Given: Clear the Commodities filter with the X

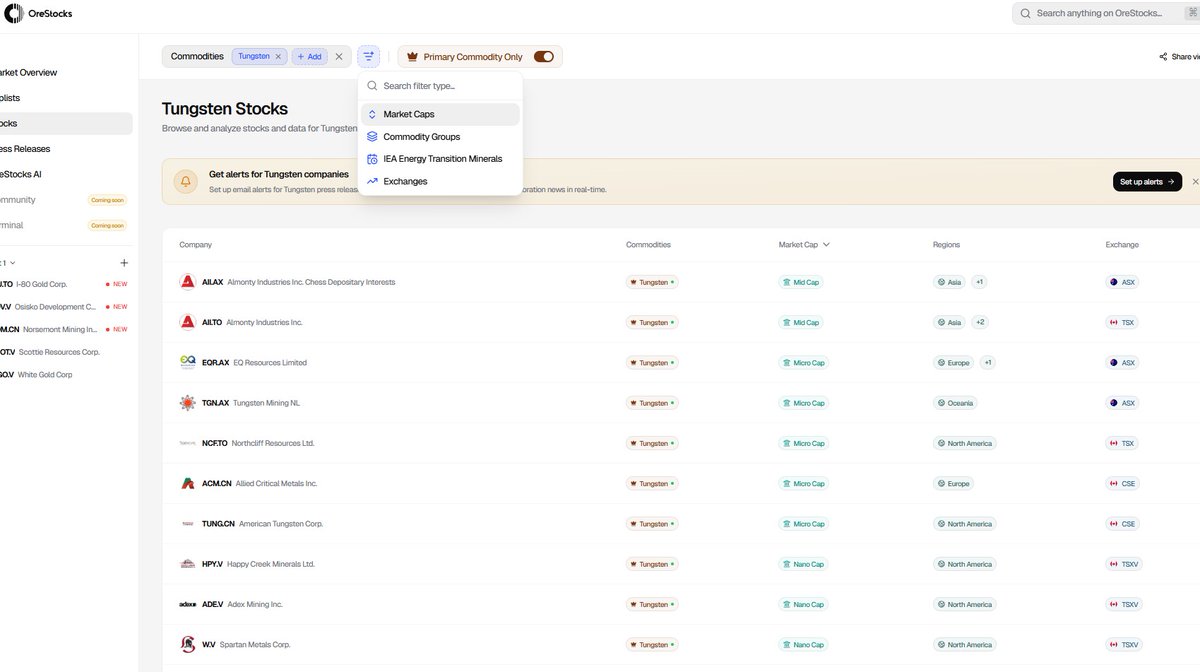Looking at the screenshot, I should click(339, 57).
